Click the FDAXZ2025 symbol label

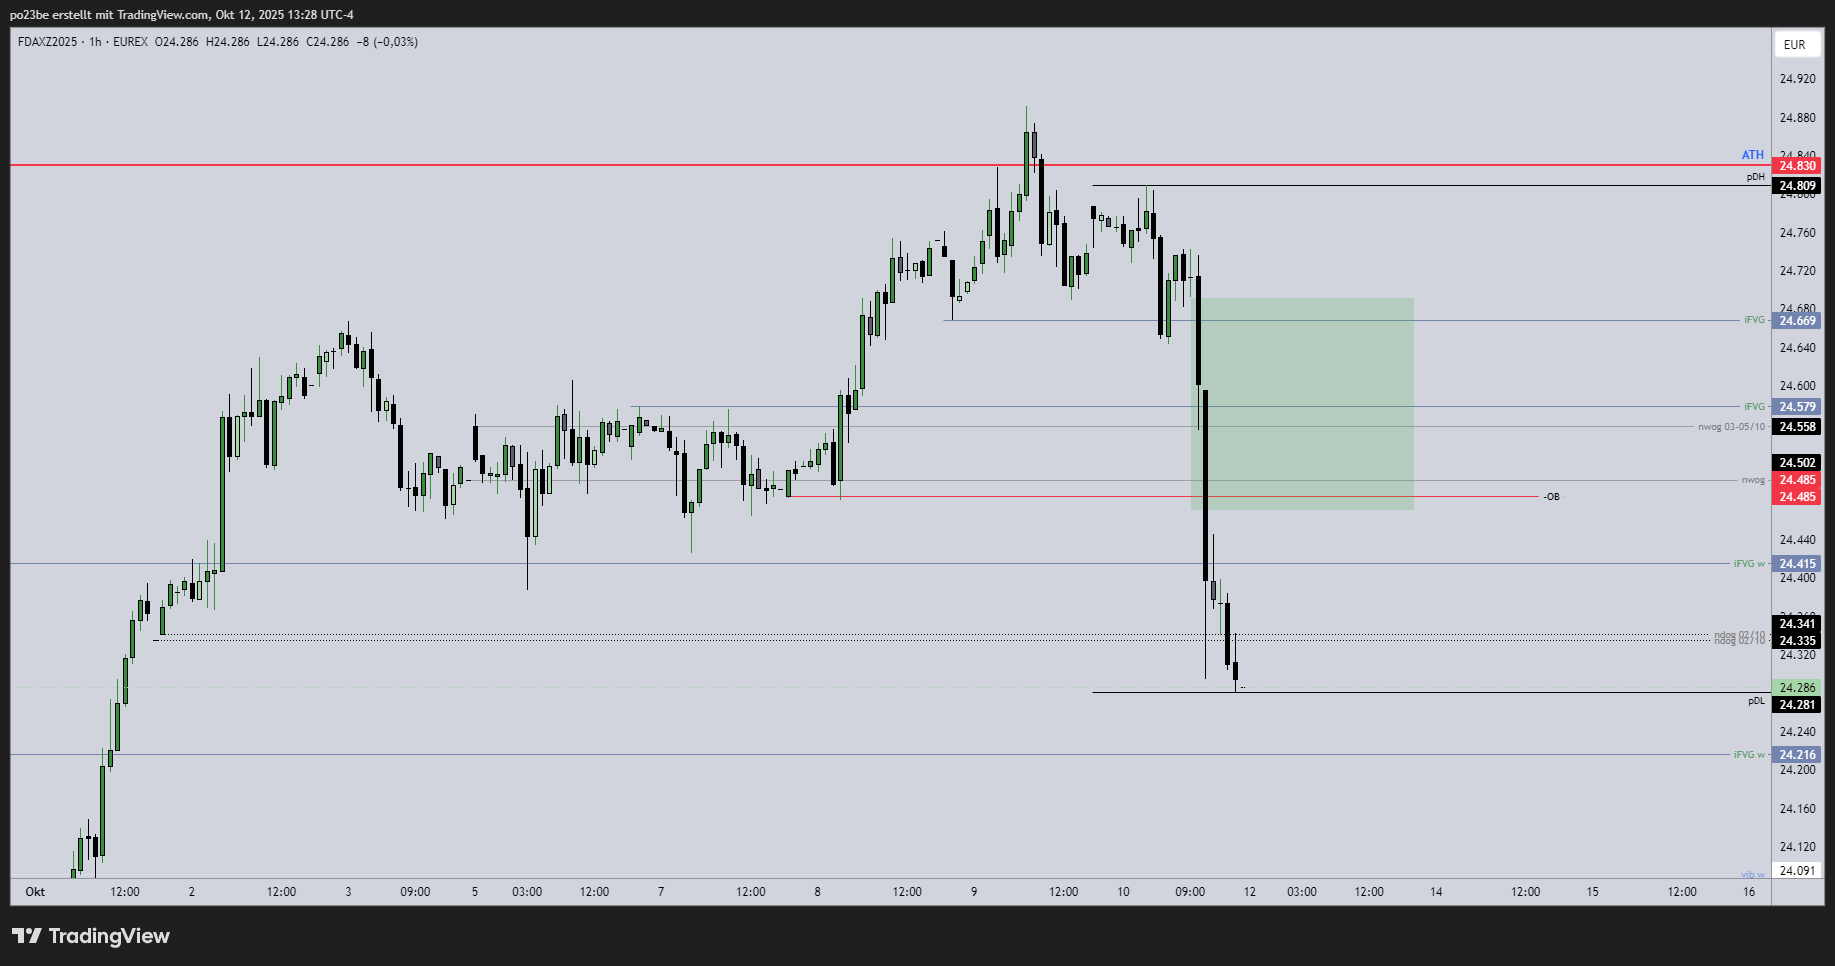[47, 42]
